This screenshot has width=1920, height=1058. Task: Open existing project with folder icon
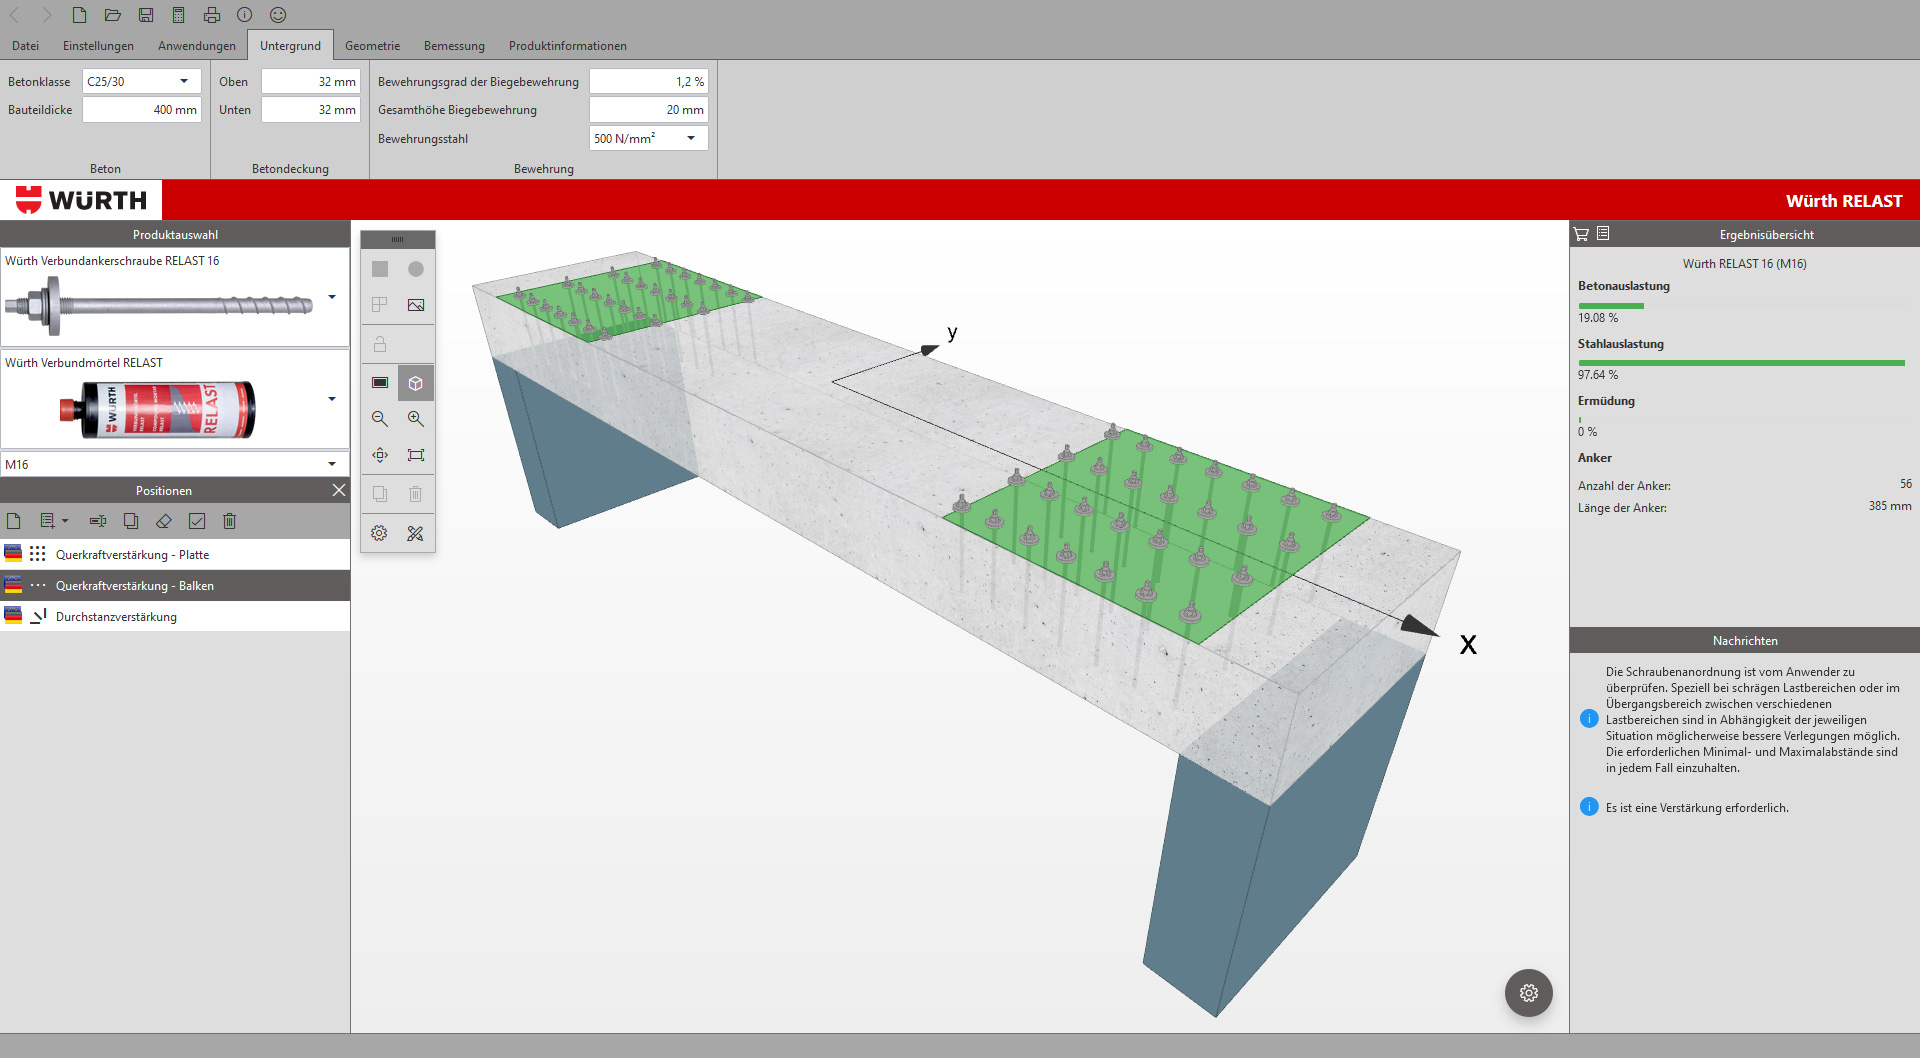pos(113,15)
